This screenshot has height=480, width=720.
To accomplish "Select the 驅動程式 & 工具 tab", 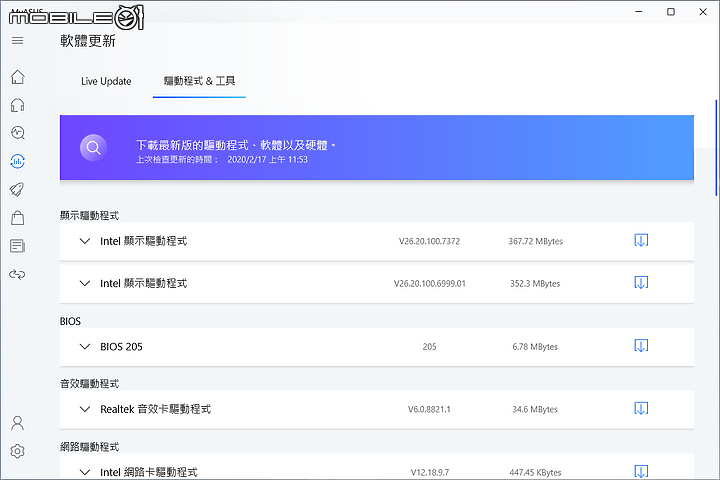I will pos(199,81).
